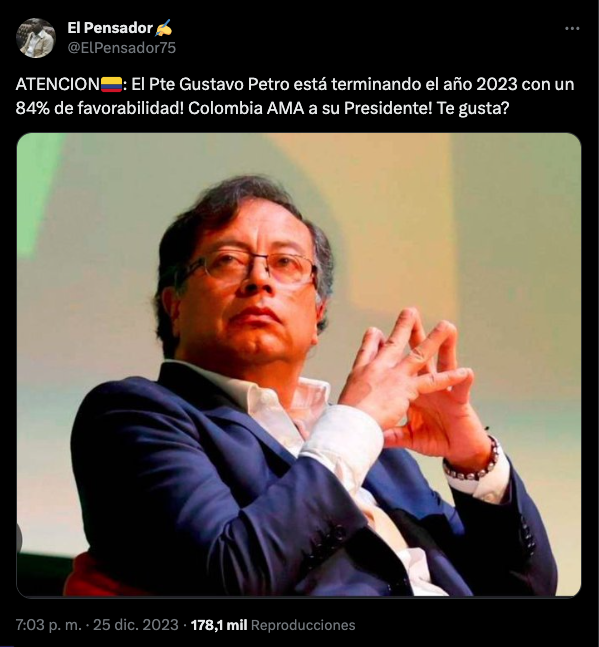Image resolution: width=599 pixels, height=647 pixels.
Task: Open the 7:03 p. m. timestamp link
Action: (49, 625)
